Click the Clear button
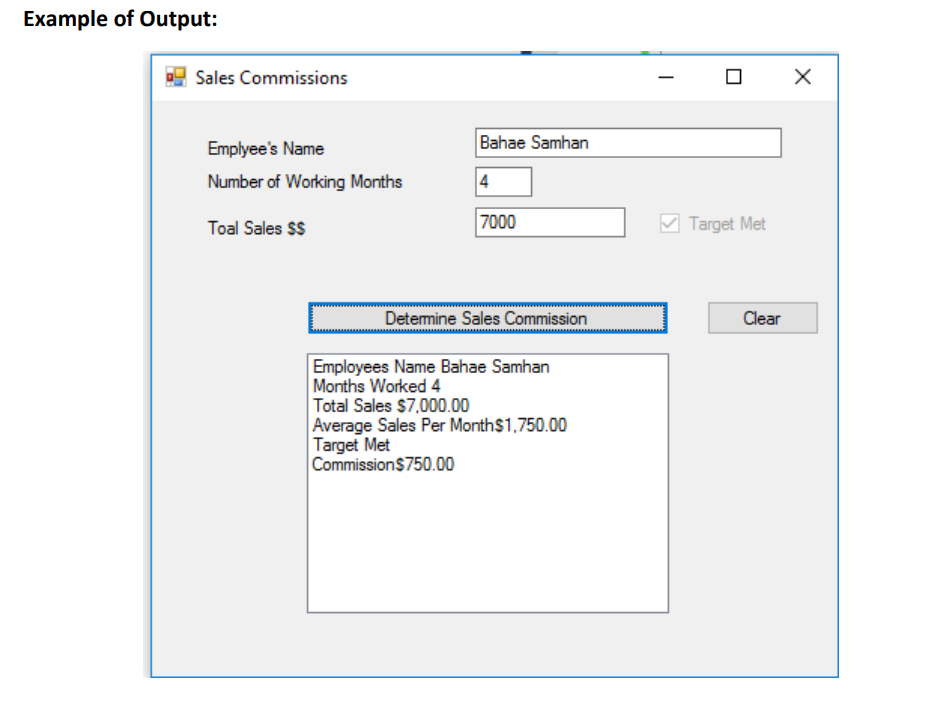This screenshot has width=943, height=718. (762, 318)
